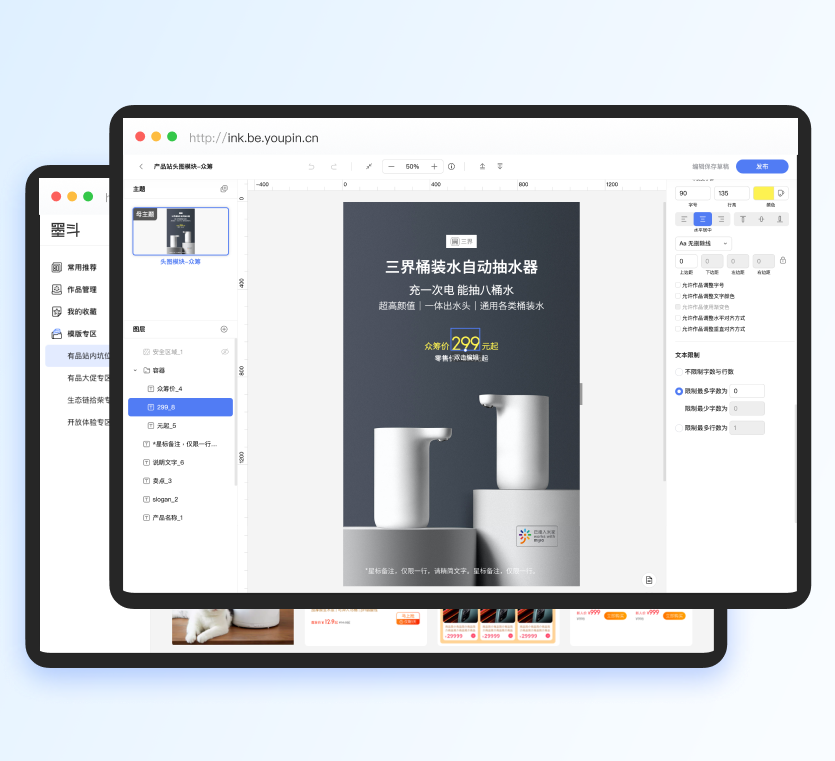Open 有品大促专区 in the 墨斗 window sidebar
Screen dimensions: 835x761
tap(88, 378)
